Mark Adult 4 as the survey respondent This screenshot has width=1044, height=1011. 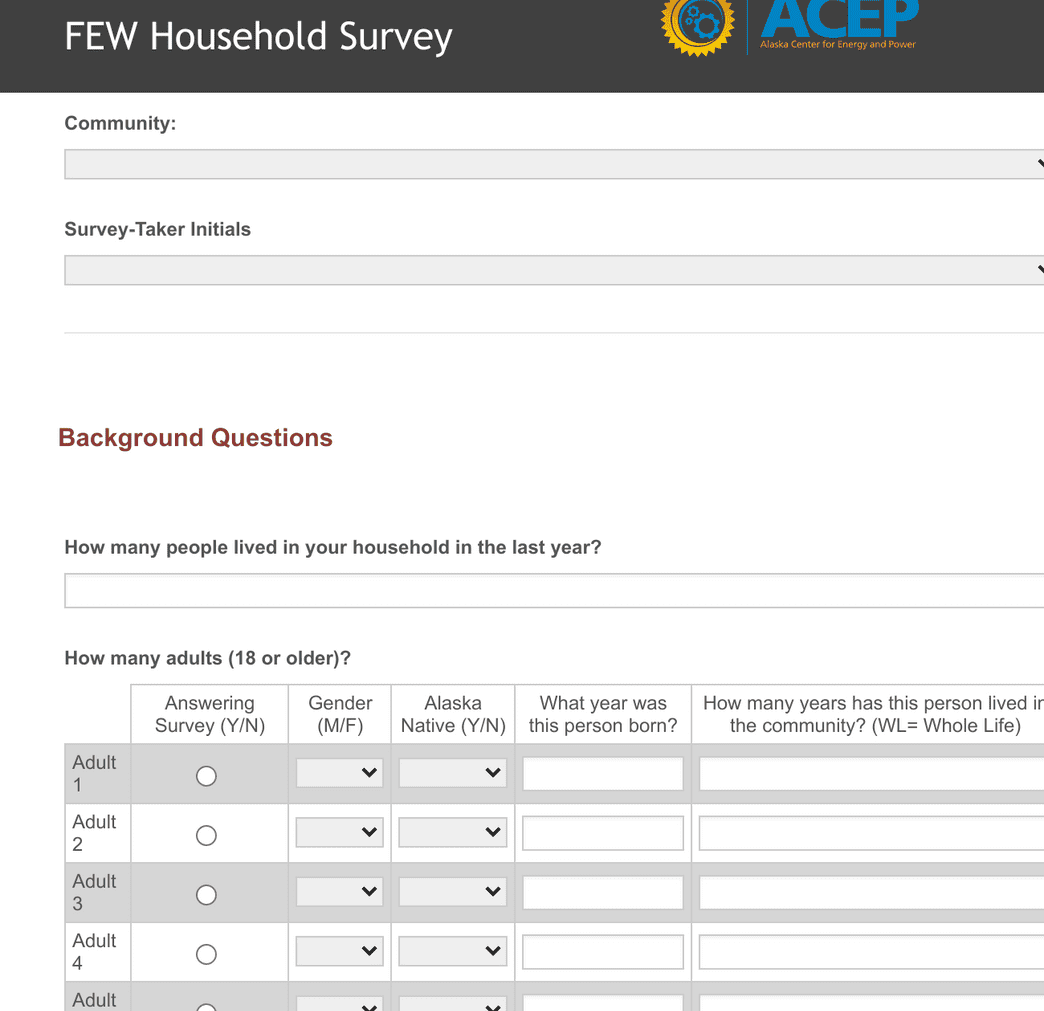[207, 952]
